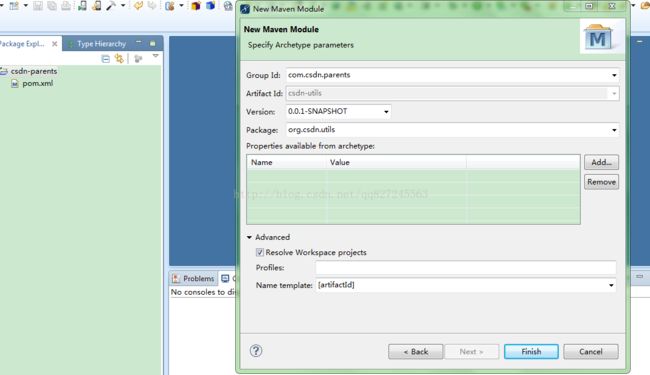Minimize the Package Explorer view
The width and height of the screenshot is (650, 375).
coord(138,43)
